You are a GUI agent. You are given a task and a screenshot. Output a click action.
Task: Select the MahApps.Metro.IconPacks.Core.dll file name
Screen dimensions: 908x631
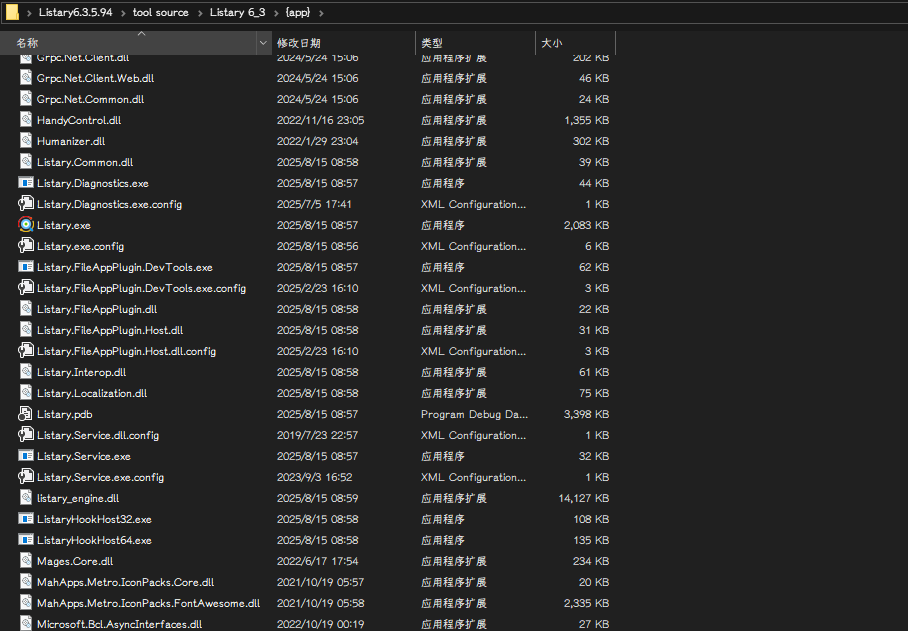pyautogui.click(x=126, y=582)
